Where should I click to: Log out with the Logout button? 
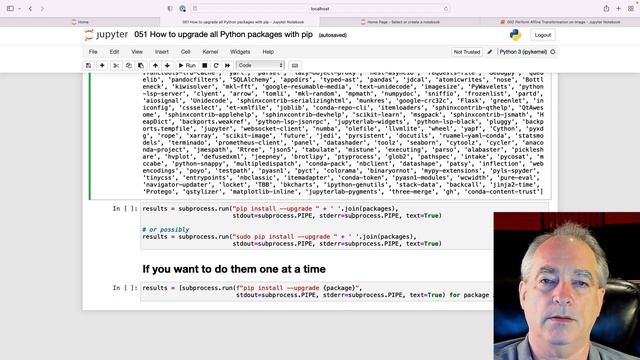[x=542, y=35]
